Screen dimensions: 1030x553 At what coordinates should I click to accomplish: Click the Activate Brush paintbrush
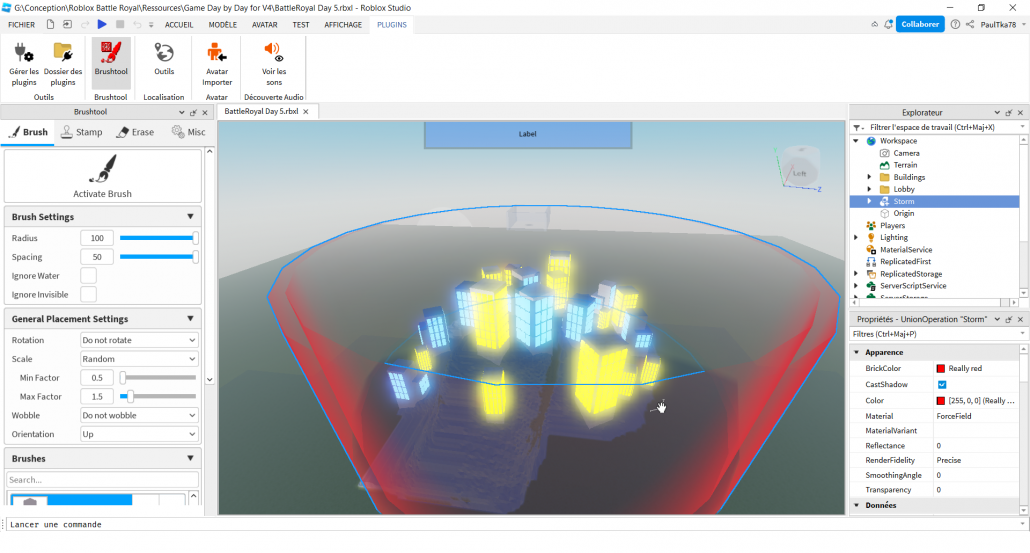point(103,168)
